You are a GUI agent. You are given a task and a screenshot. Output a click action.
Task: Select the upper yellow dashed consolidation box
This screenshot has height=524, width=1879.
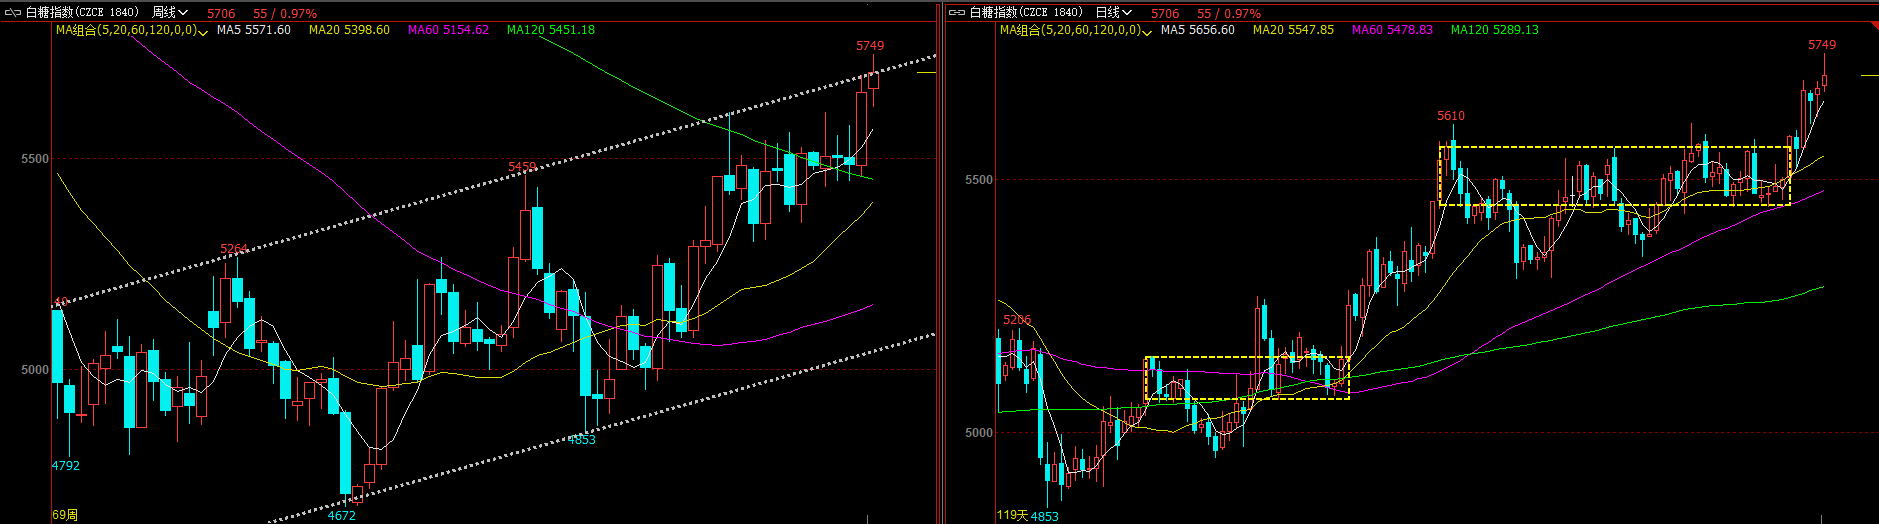pyautogui.click(x=1614, y=148)
